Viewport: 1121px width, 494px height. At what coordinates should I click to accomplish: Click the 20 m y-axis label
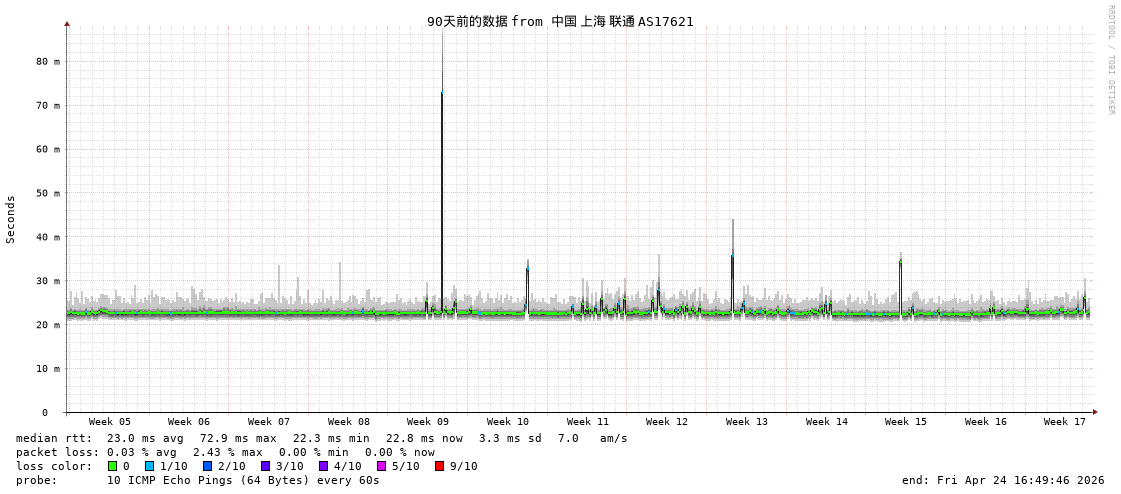click(x=48, y=325)
